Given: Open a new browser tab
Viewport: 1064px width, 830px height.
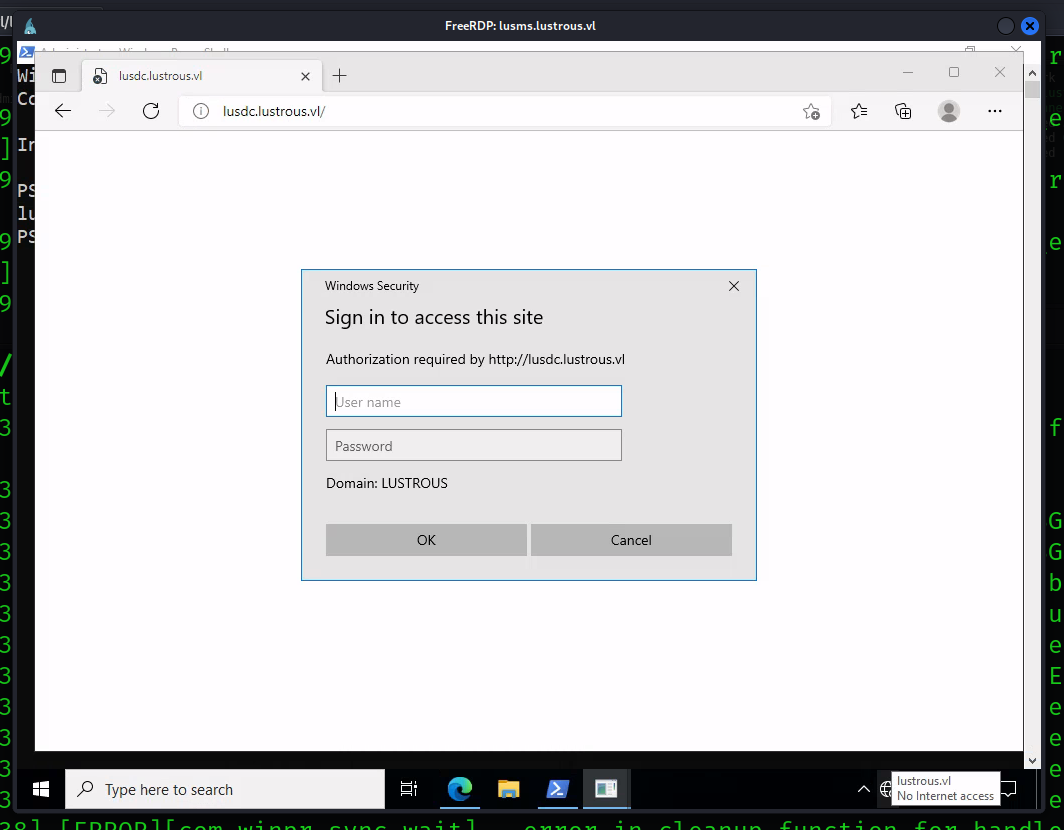Looking at the screenshot, I should point(340,76).
